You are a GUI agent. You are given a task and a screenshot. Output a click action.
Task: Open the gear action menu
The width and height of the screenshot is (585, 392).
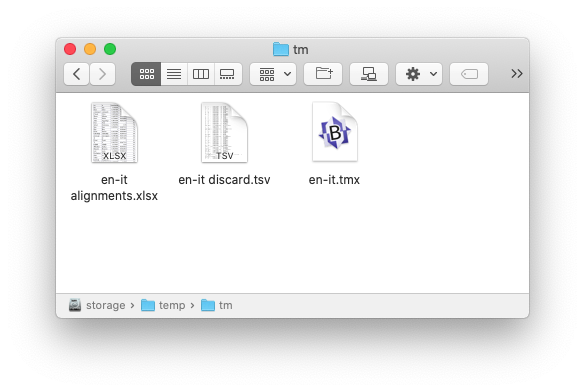419,74
